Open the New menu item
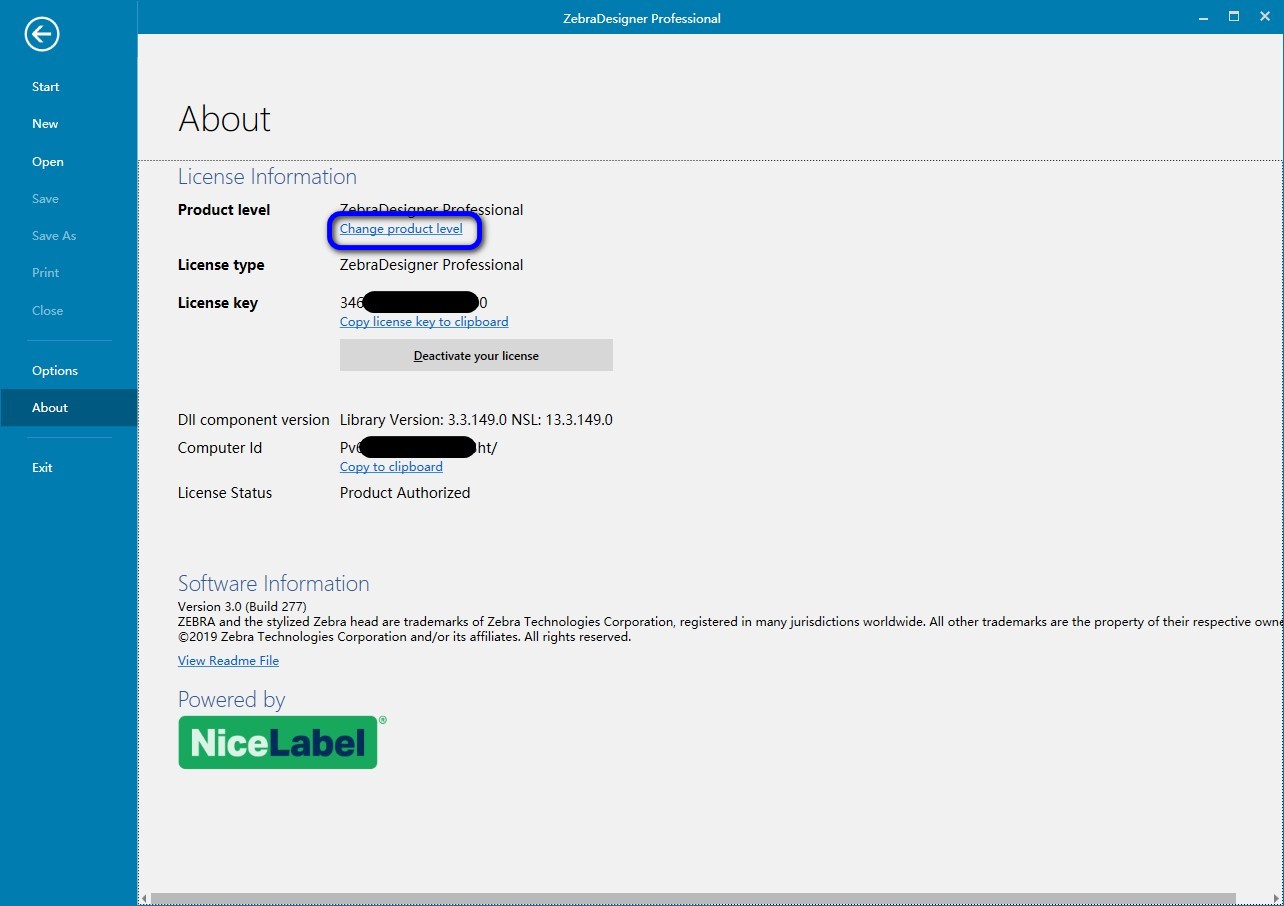This screenshot has width=1284, height=906. [45, 123]
